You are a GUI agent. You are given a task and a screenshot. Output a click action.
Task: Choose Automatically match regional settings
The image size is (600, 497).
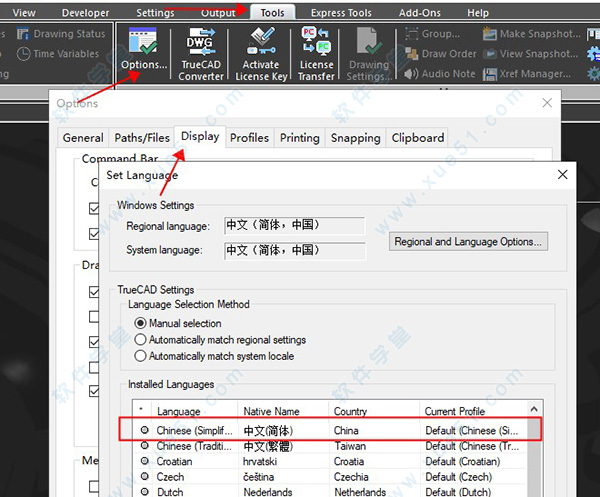point(141,340)
